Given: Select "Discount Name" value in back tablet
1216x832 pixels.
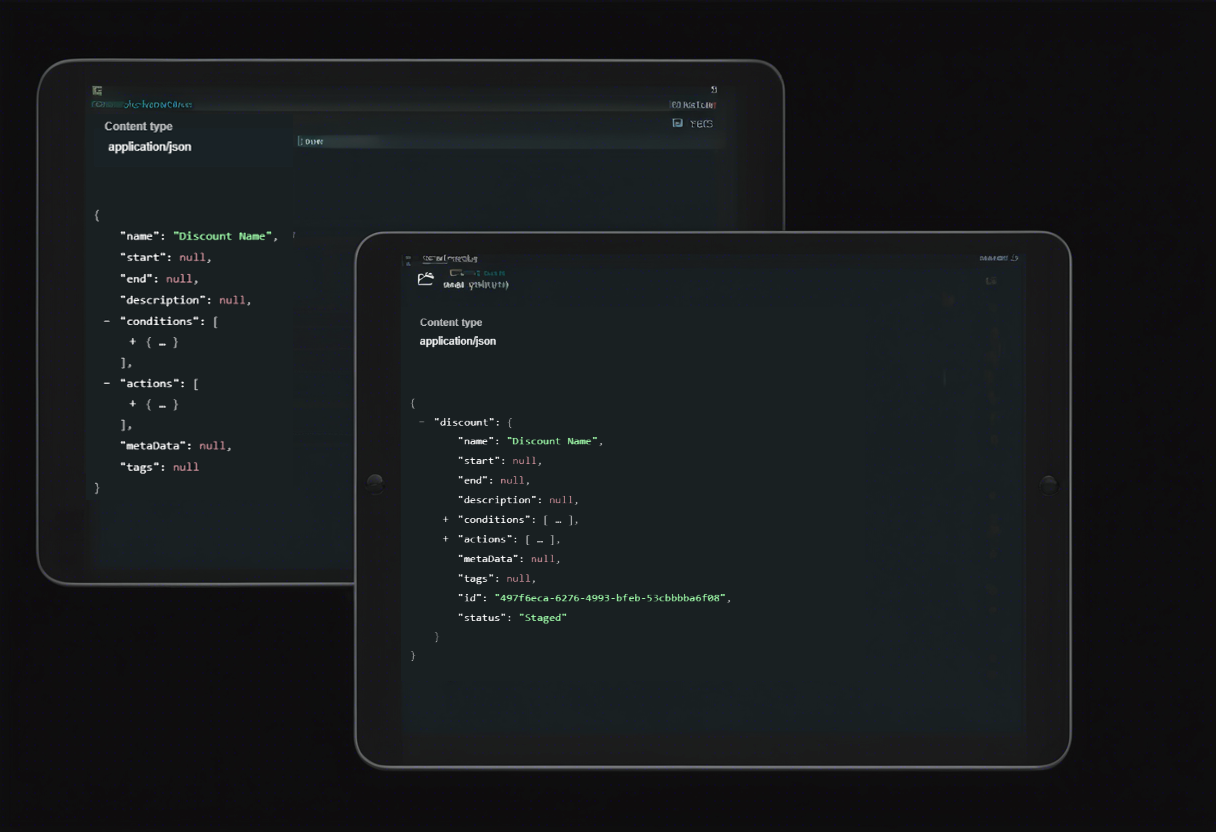Looking at the screenshot, I should (x=222, y=236).
